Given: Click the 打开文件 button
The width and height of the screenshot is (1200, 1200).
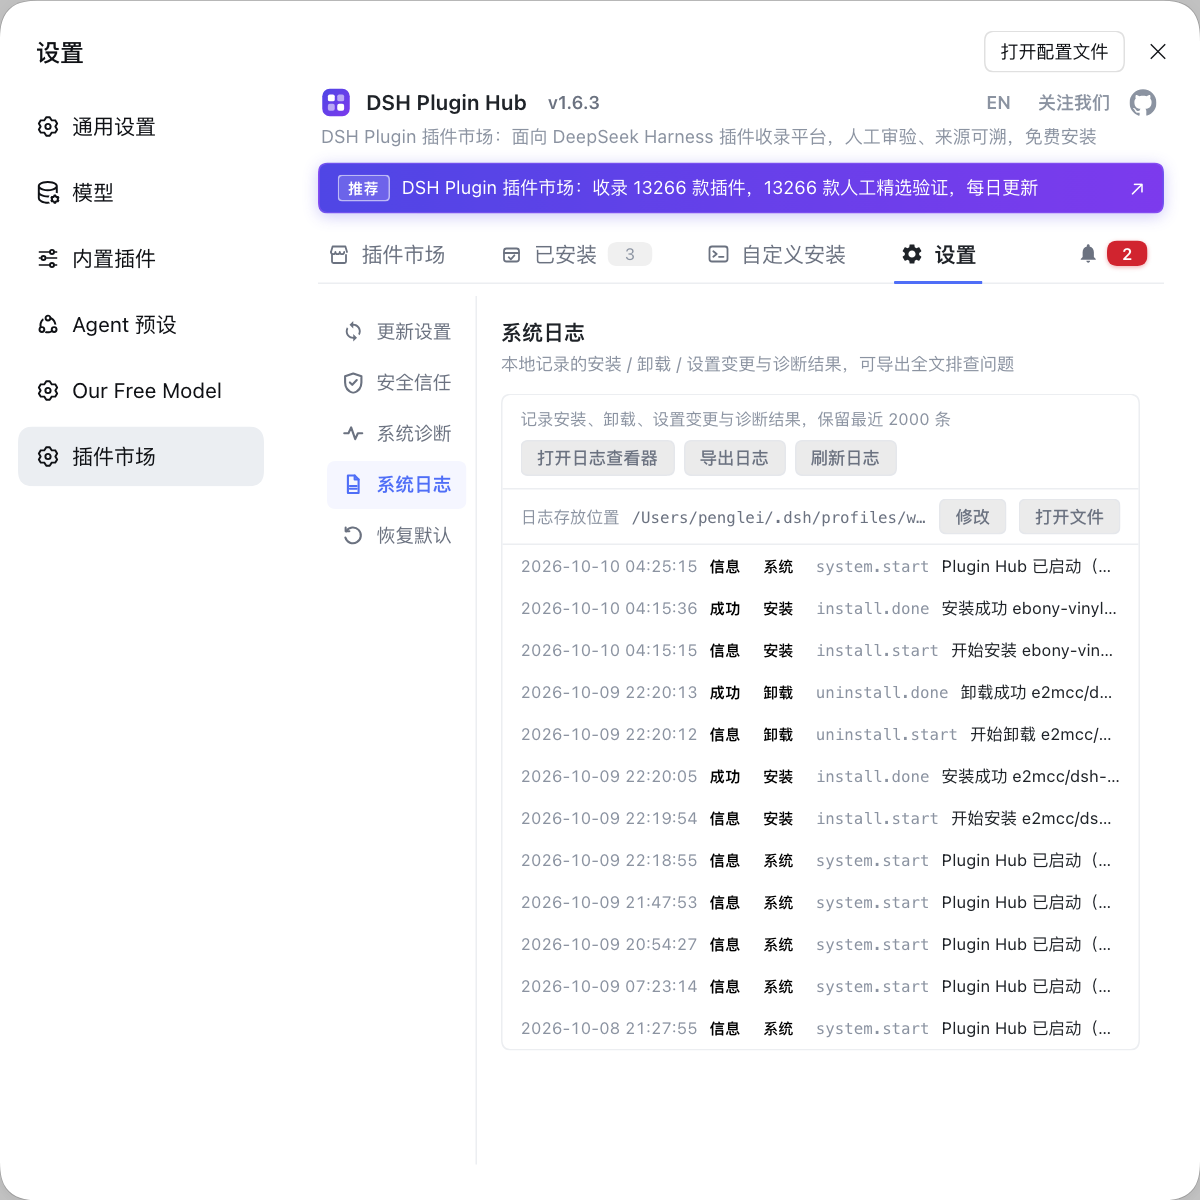Looking at the screenshot, I should point(1070,517).
